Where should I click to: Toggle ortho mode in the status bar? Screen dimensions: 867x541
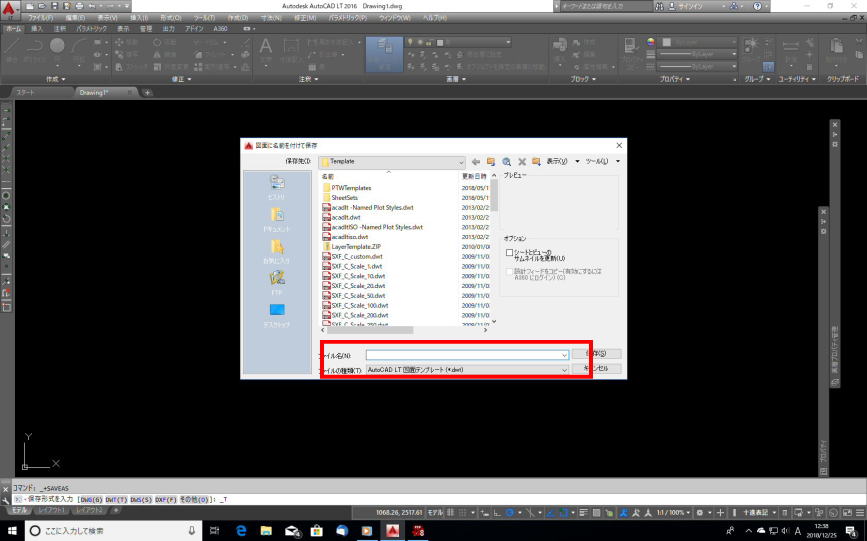tap(497, 513)
